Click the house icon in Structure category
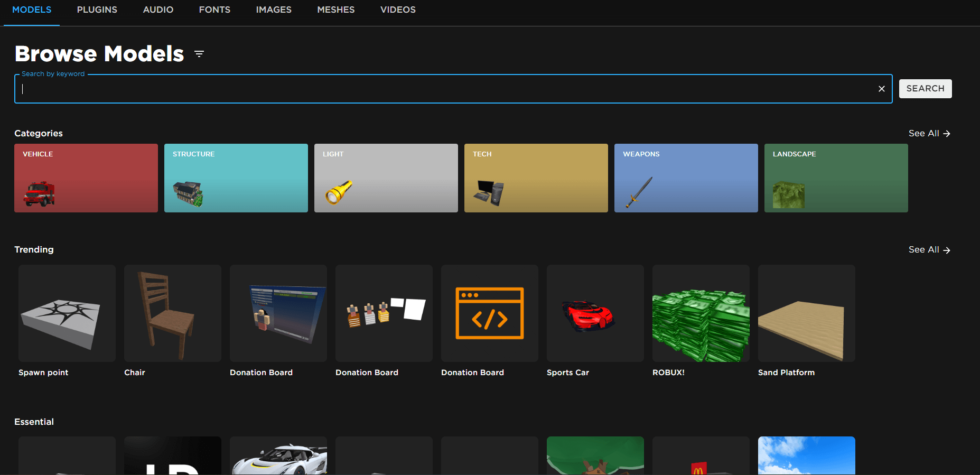The height and width of the screenshot is (475, 980). click(188, 194)
